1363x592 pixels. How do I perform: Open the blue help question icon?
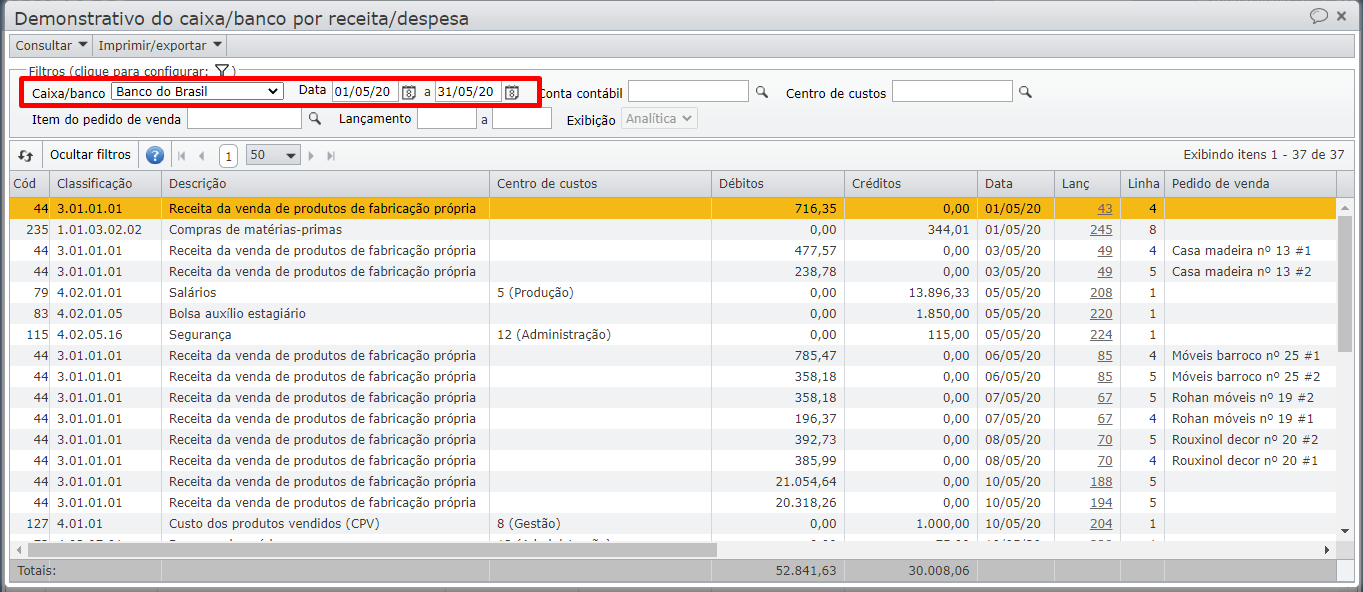click(x=155, y=156)
